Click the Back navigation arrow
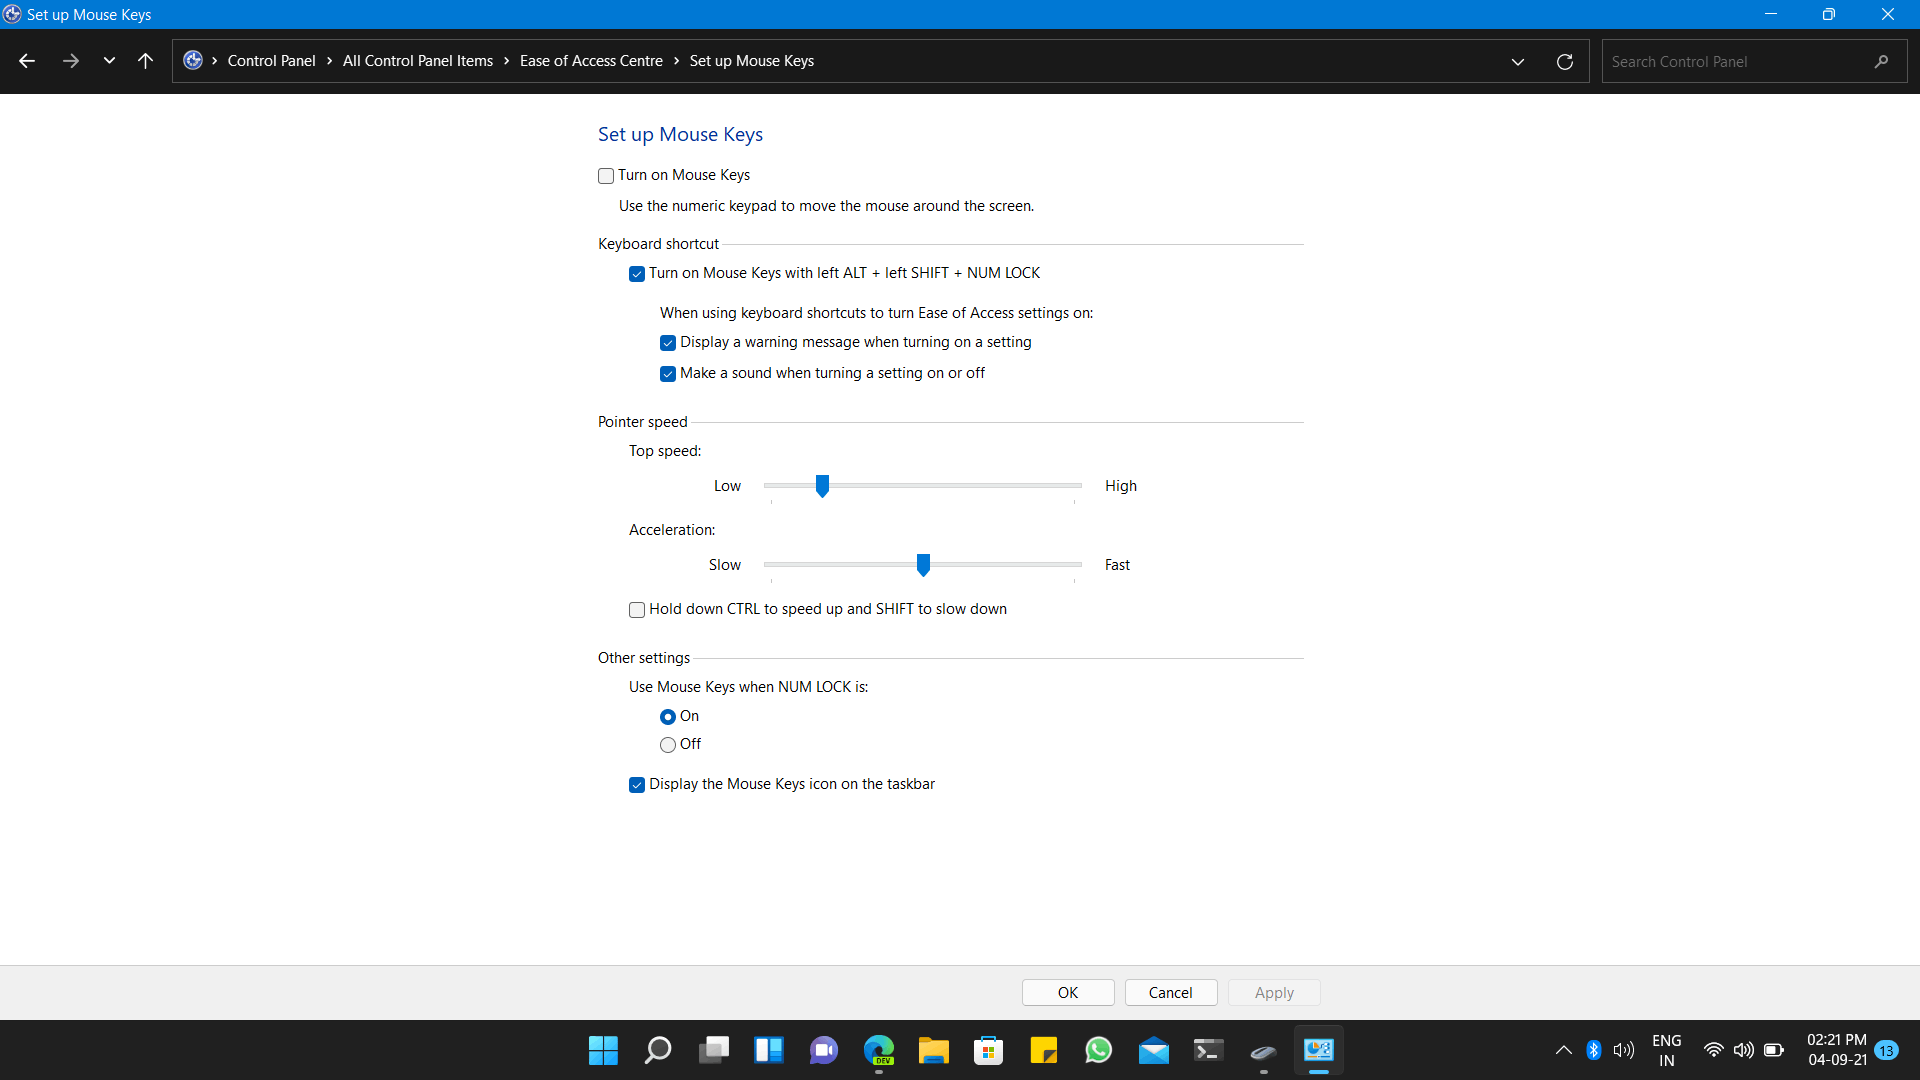 tap(27, 61)
